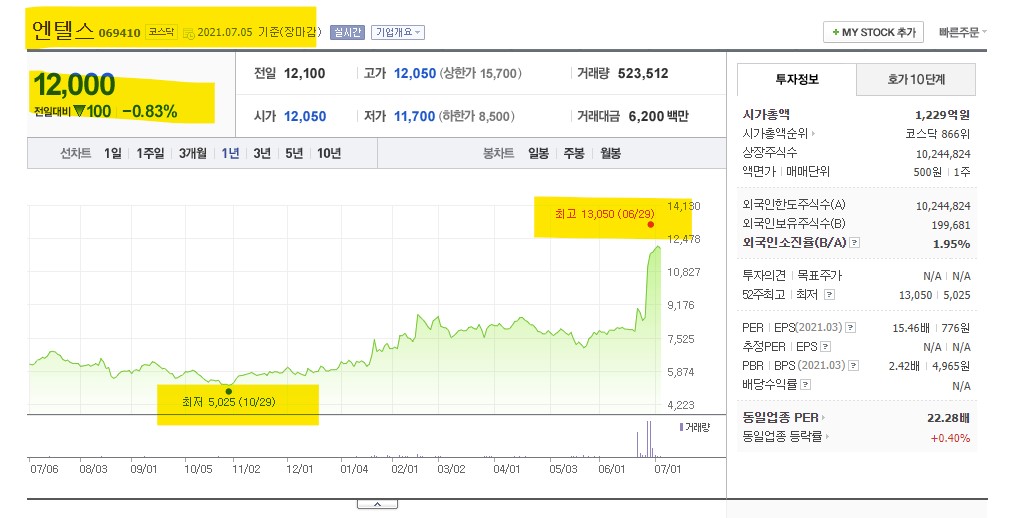
Task: Click the 저가 value 11,700
Action: pyautogui.click(x=414, y=117)
